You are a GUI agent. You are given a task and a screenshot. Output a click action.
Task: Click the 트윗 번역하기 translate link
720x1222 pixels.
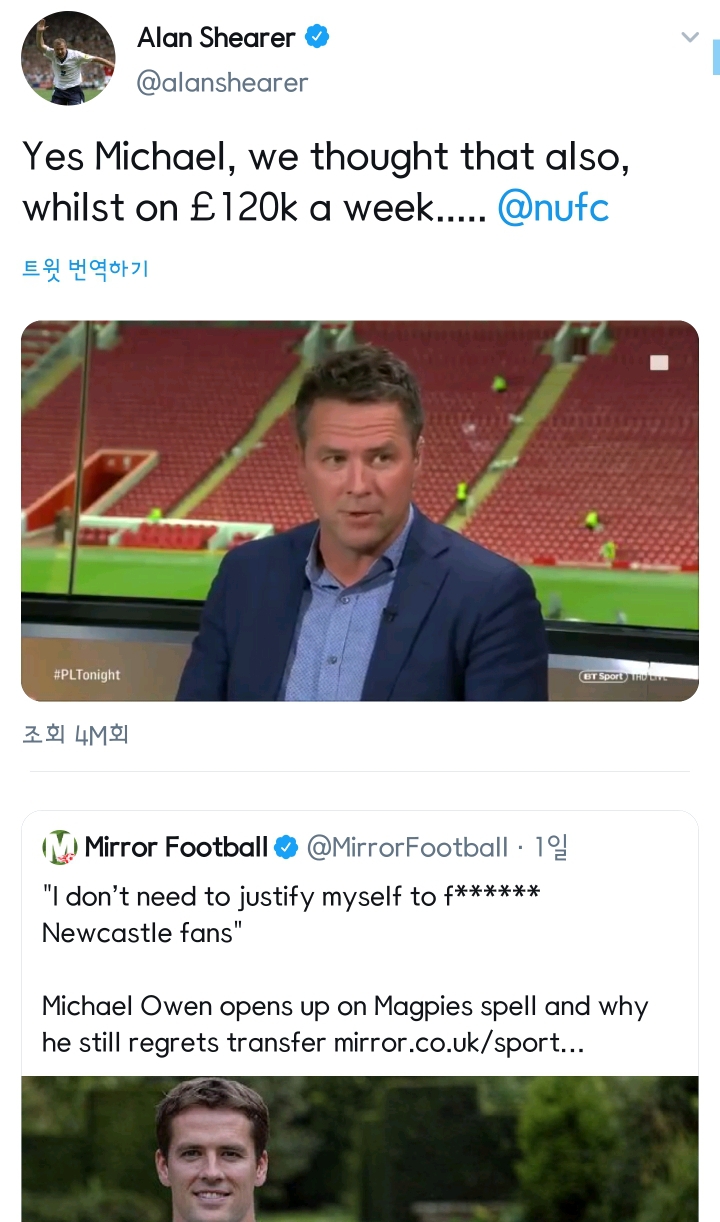(86, 268)
